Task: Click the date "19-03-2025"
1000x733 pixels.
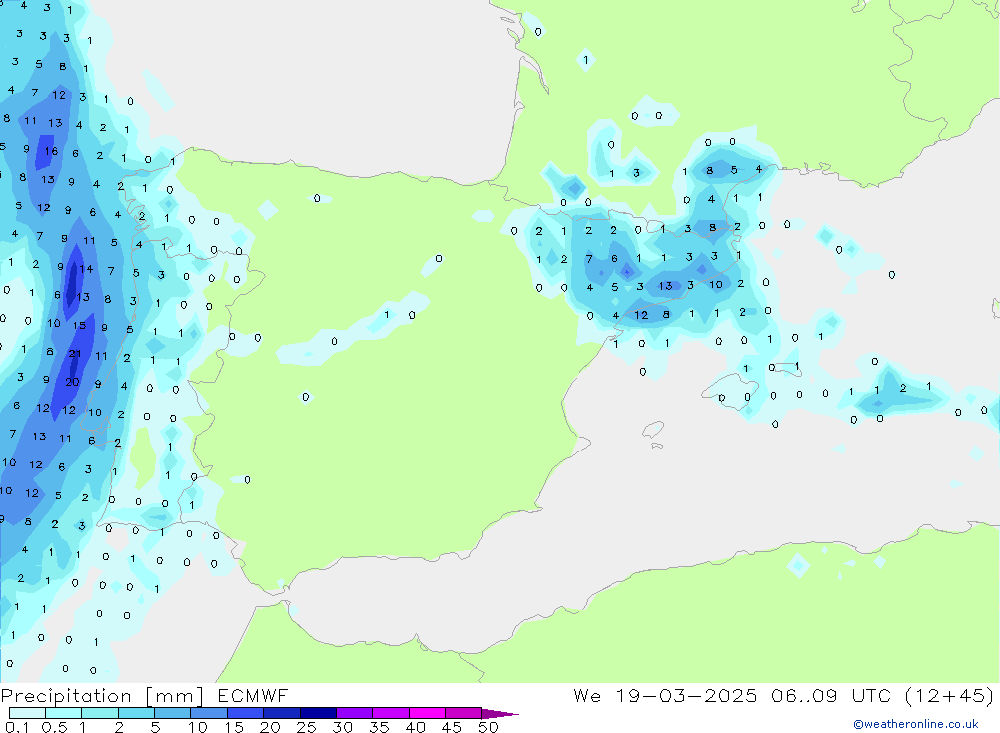Action: coord(686,695)
